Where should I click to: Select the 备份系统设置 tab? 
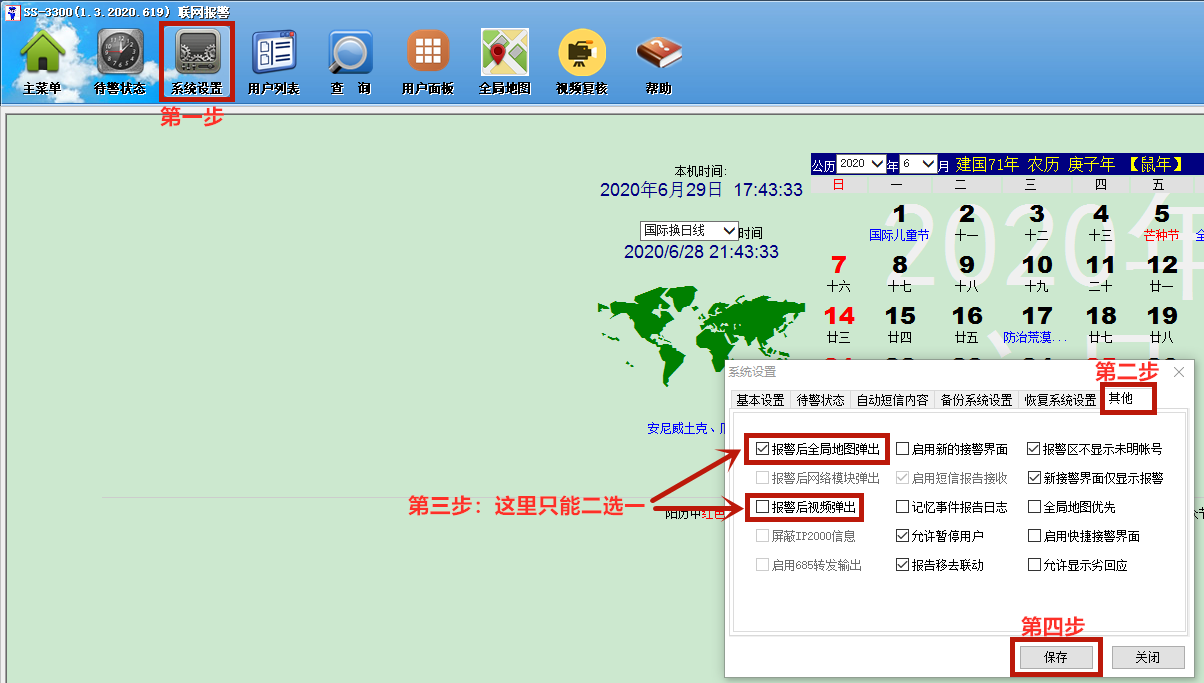coord(975,400)
